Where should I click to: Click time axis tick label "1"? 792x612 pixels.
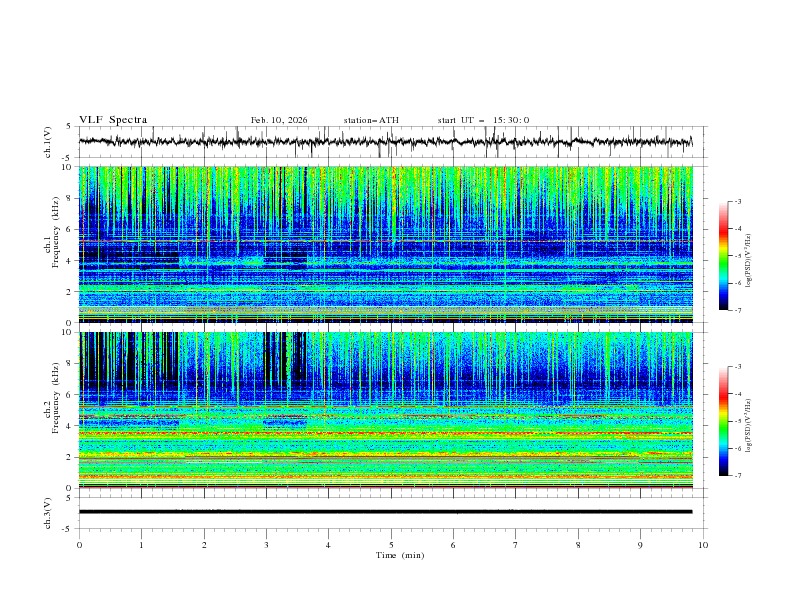(141, 545)
